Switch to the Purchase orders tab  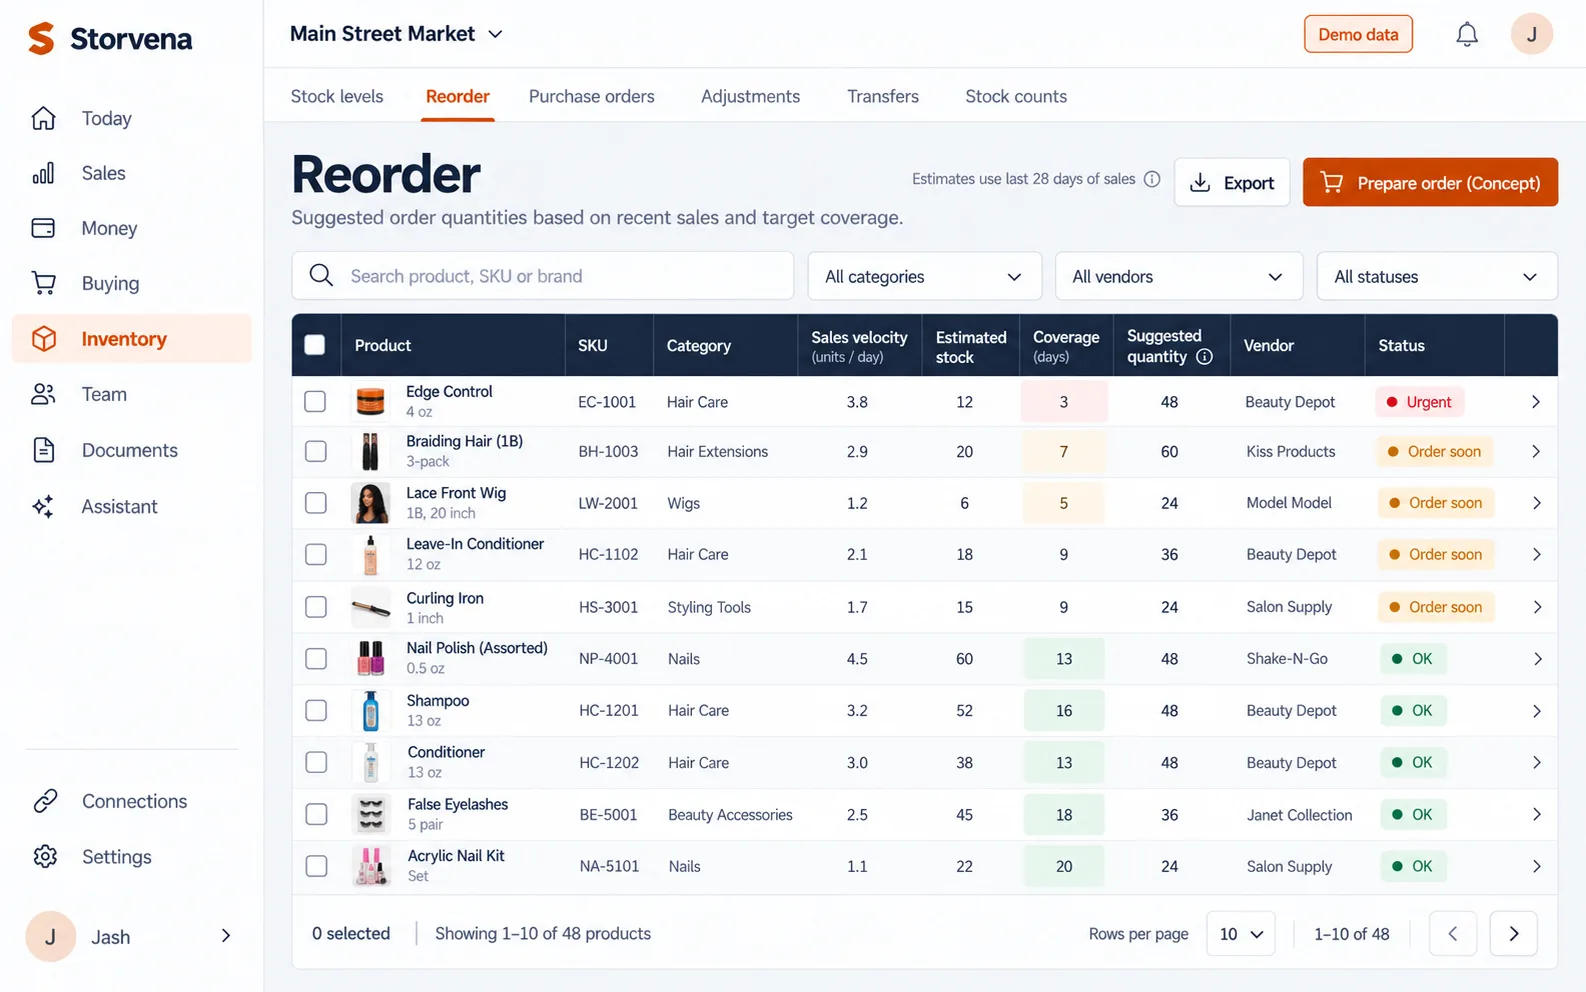click(x=592, y=97)
